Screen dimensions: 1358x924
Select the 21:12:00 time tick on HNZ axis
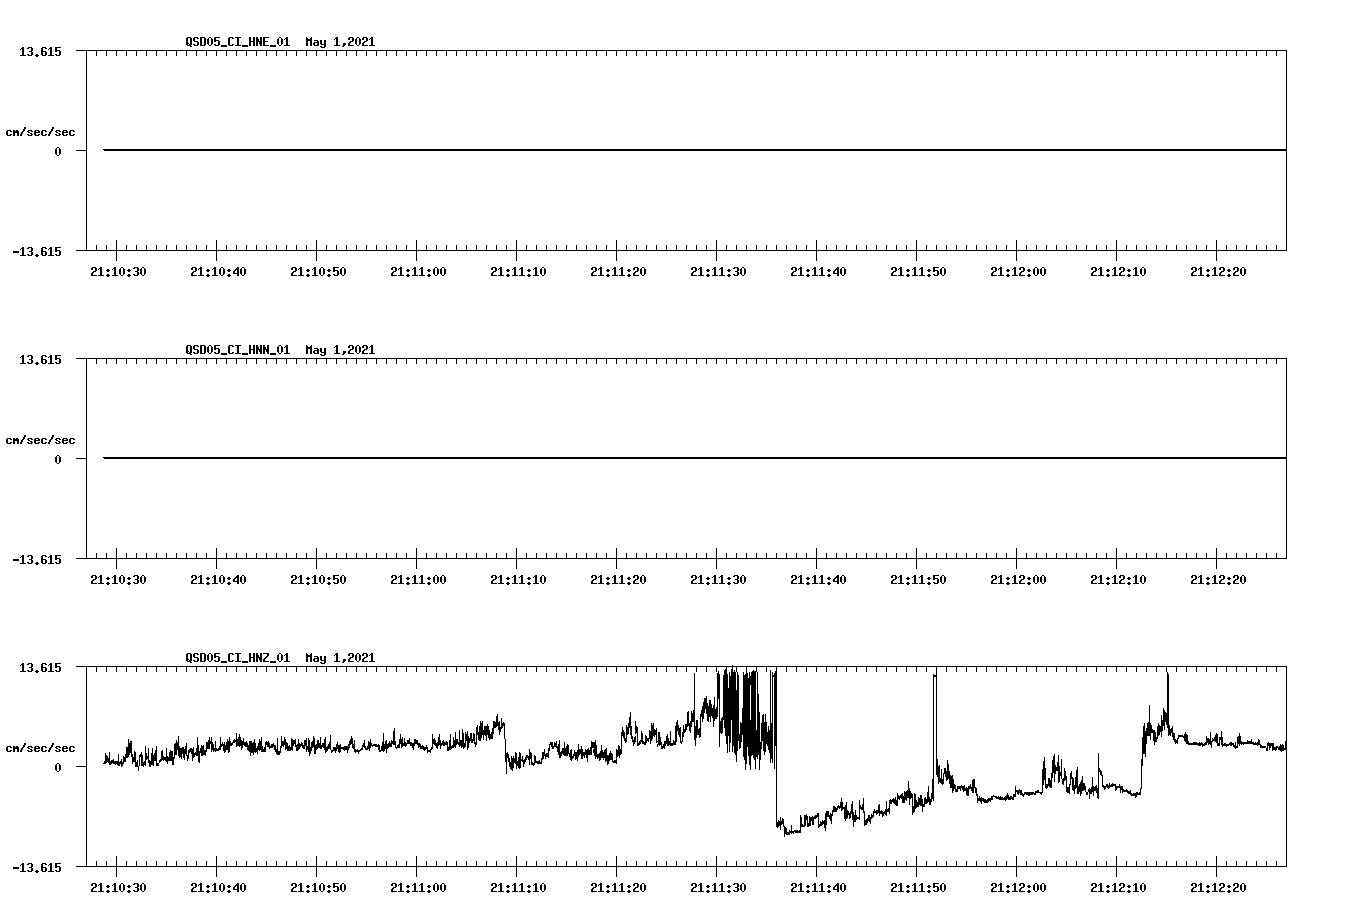pyautogui.click(x=1018, y=886)
